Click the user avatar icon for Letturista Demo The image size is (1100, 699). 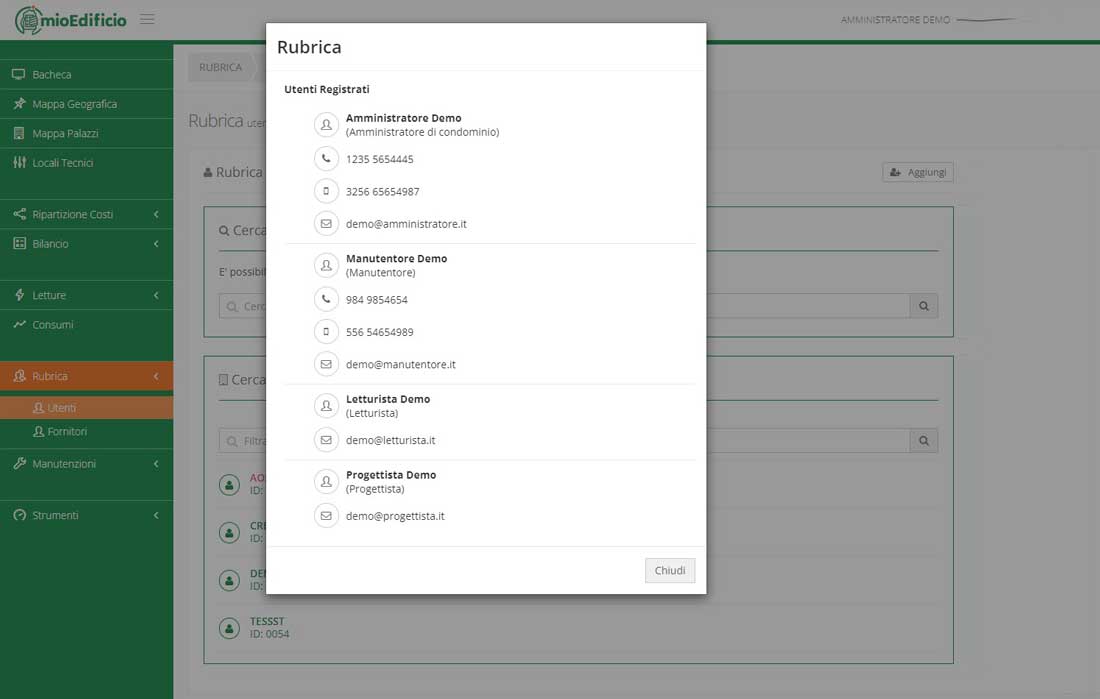click(x=326, y=405)
